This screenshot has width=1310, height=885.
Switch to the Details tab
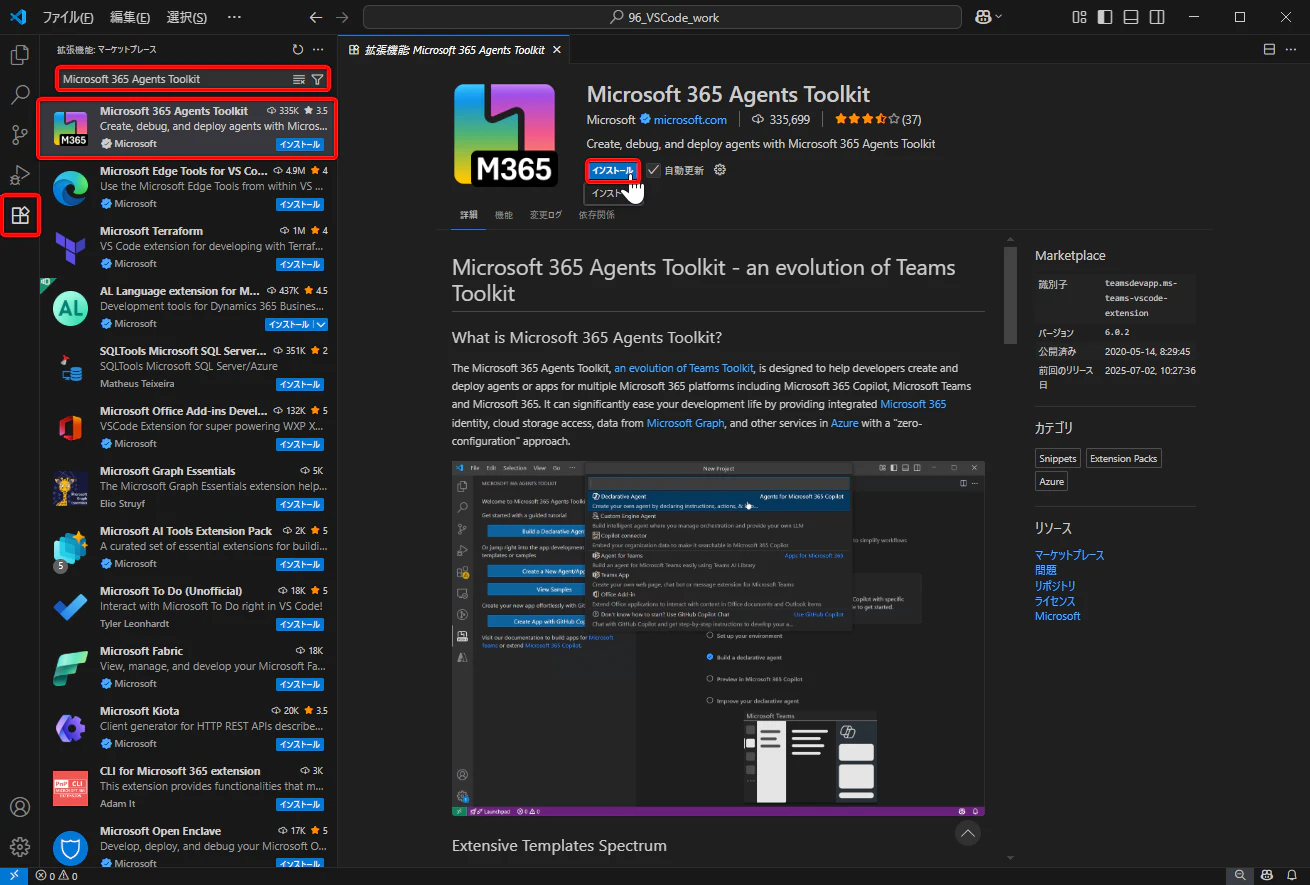[469, 215]
